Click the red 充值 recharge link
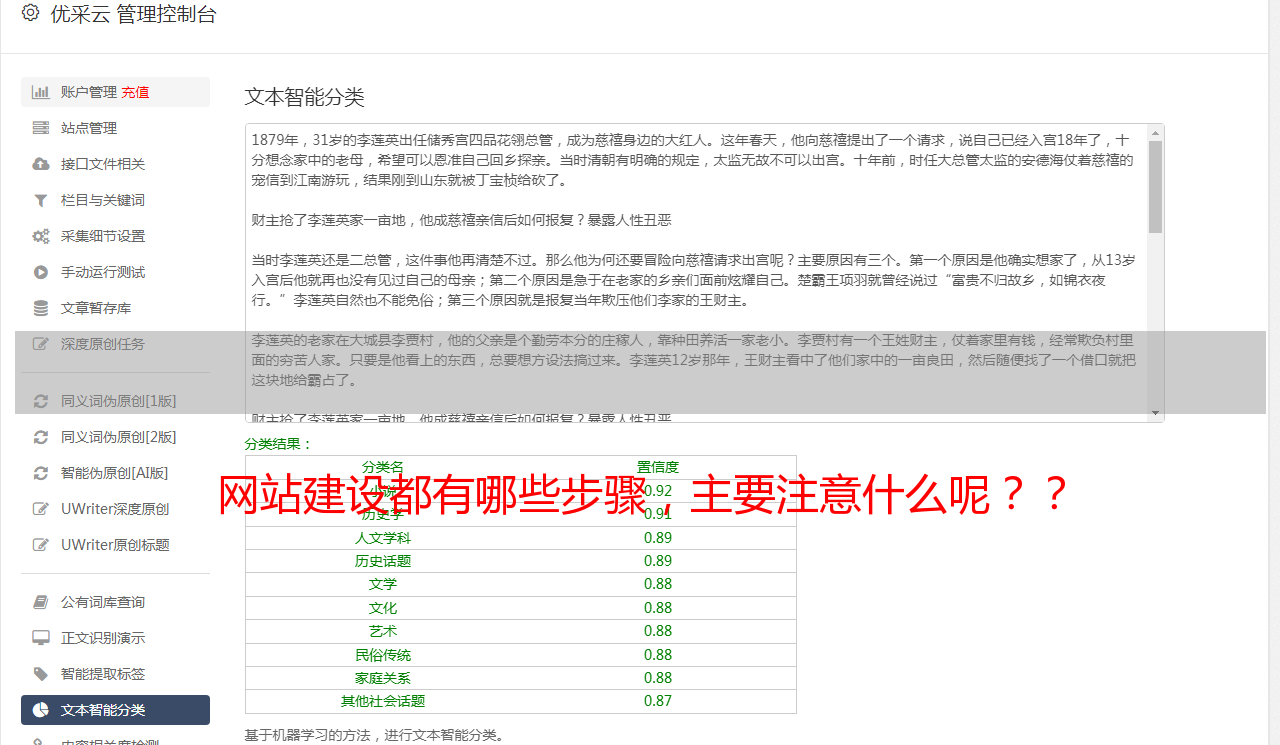 coord(135,92)
